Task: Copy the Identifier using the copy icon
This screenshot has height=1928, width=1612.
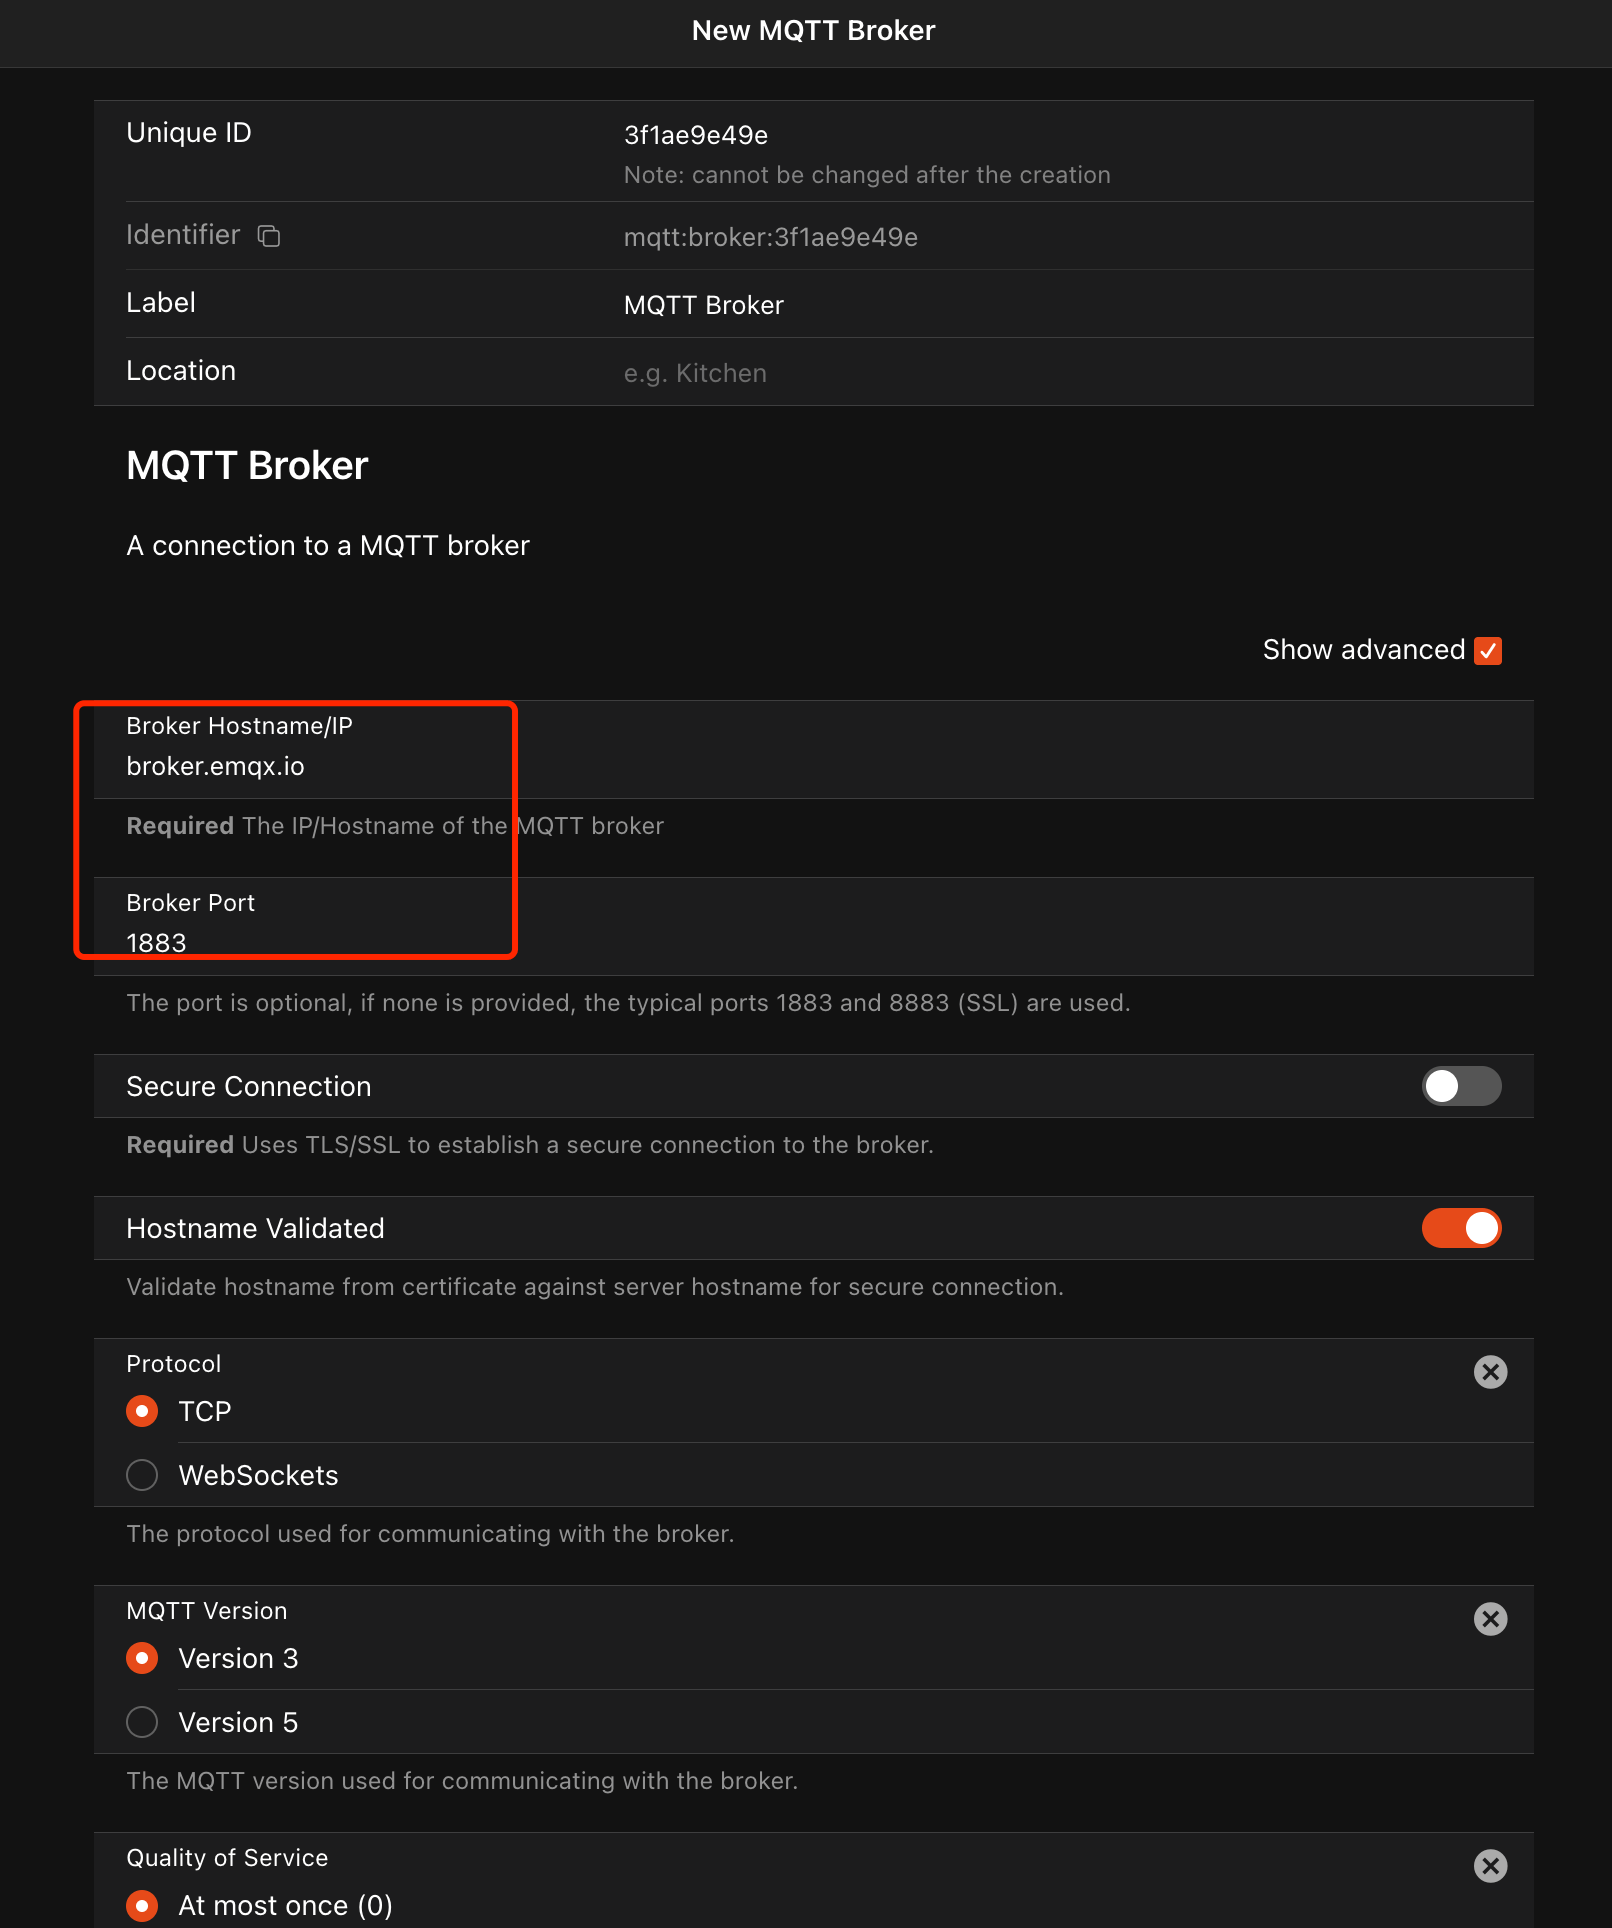Action: pos(268,236)
